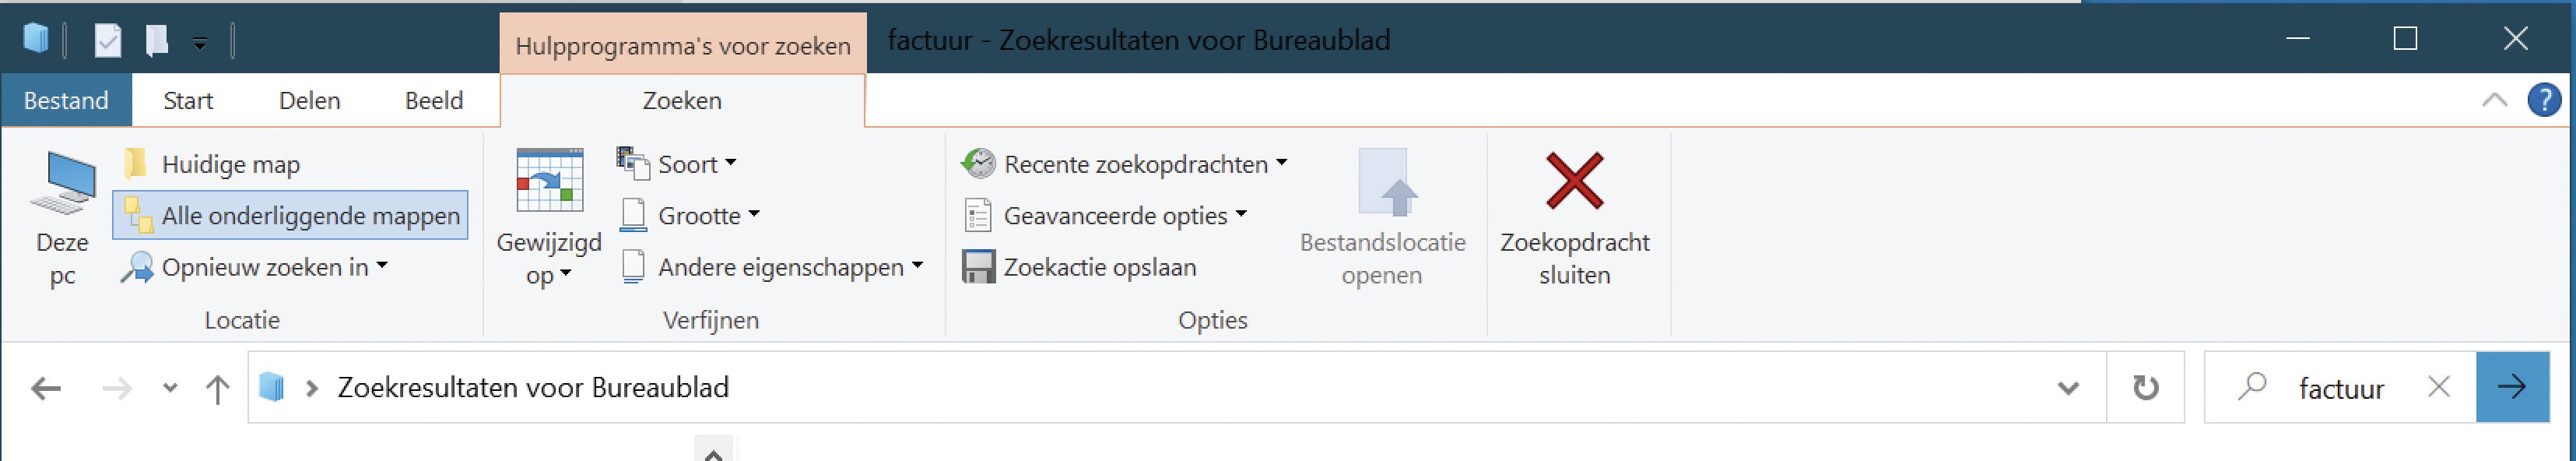Go up one folder level arrow

click(x=217, y=388)
